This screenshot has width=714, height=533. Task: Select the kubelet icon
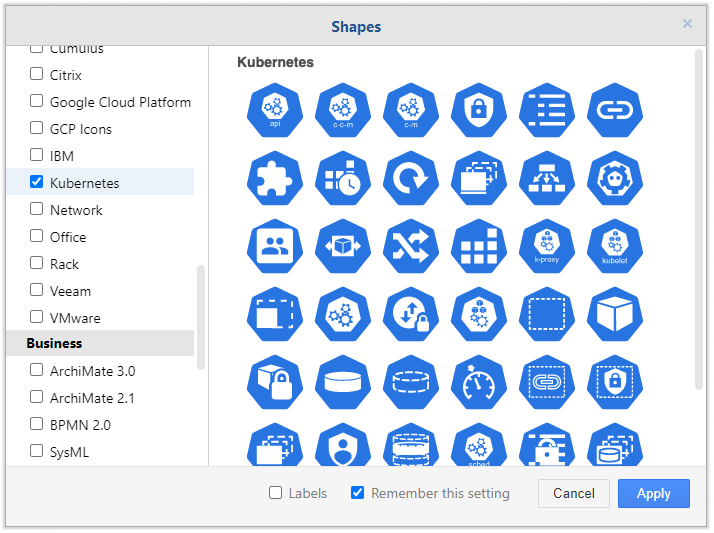[x=615, y=246]
